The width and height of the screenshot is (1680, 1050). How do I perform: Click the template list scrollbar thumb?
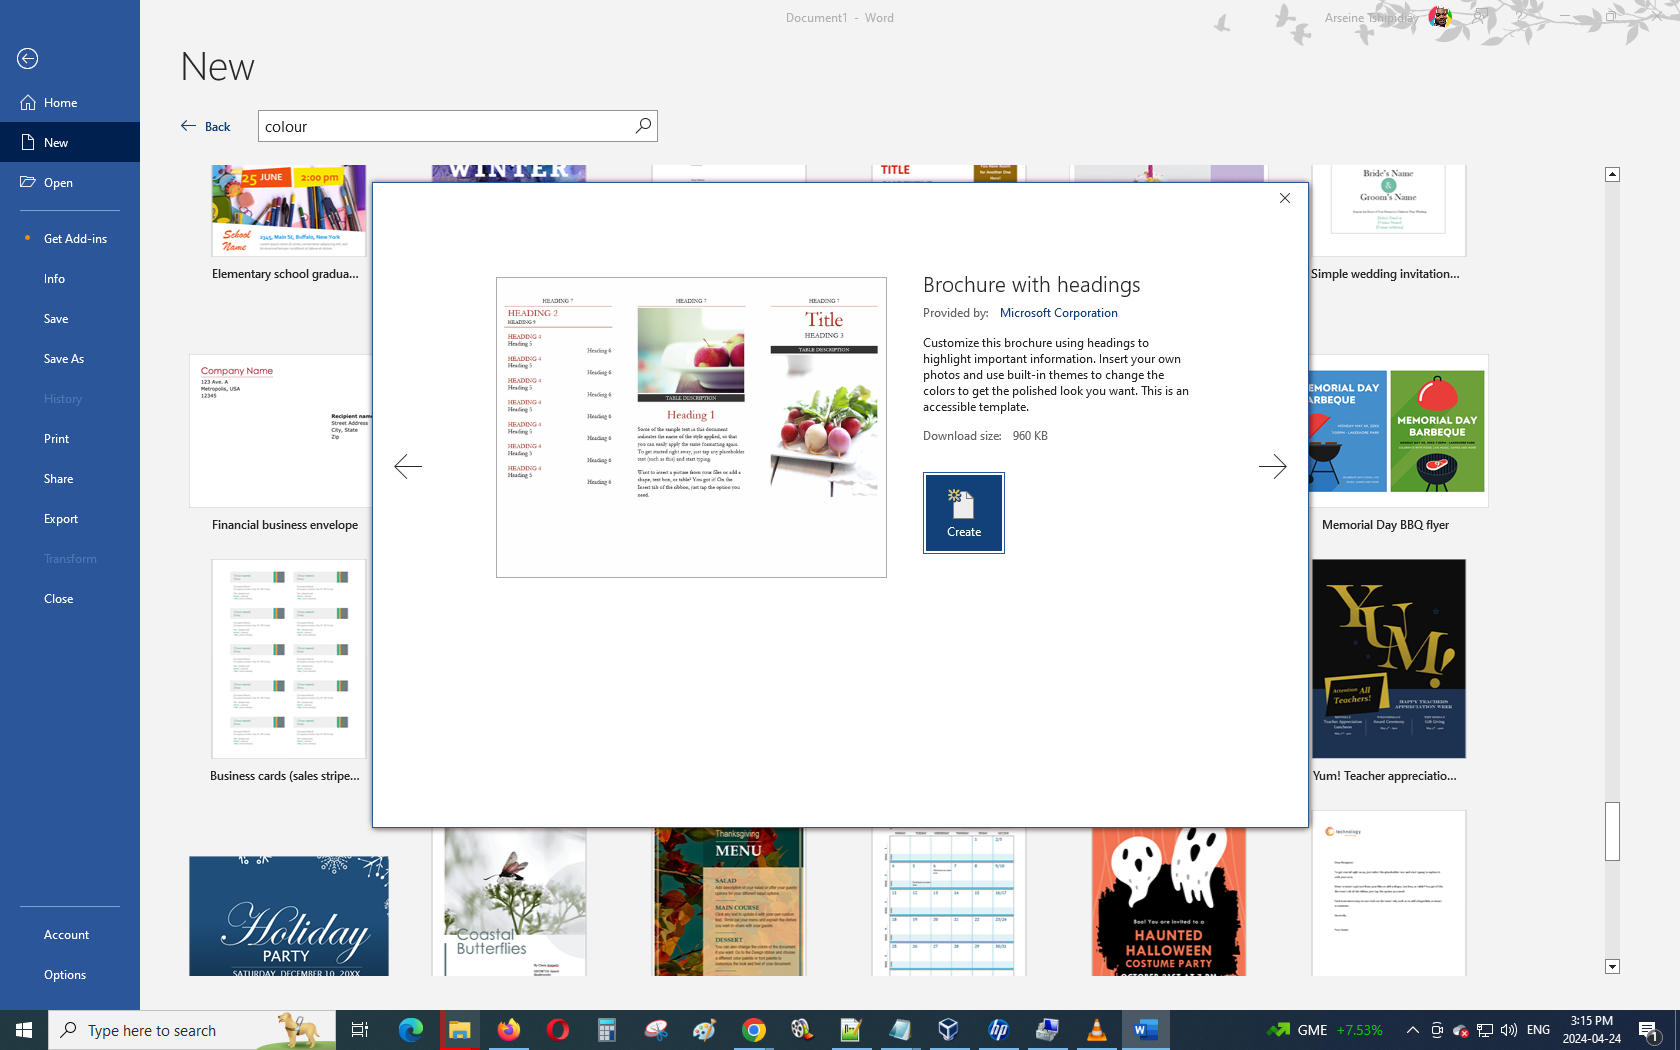(x=1612, y=830)
